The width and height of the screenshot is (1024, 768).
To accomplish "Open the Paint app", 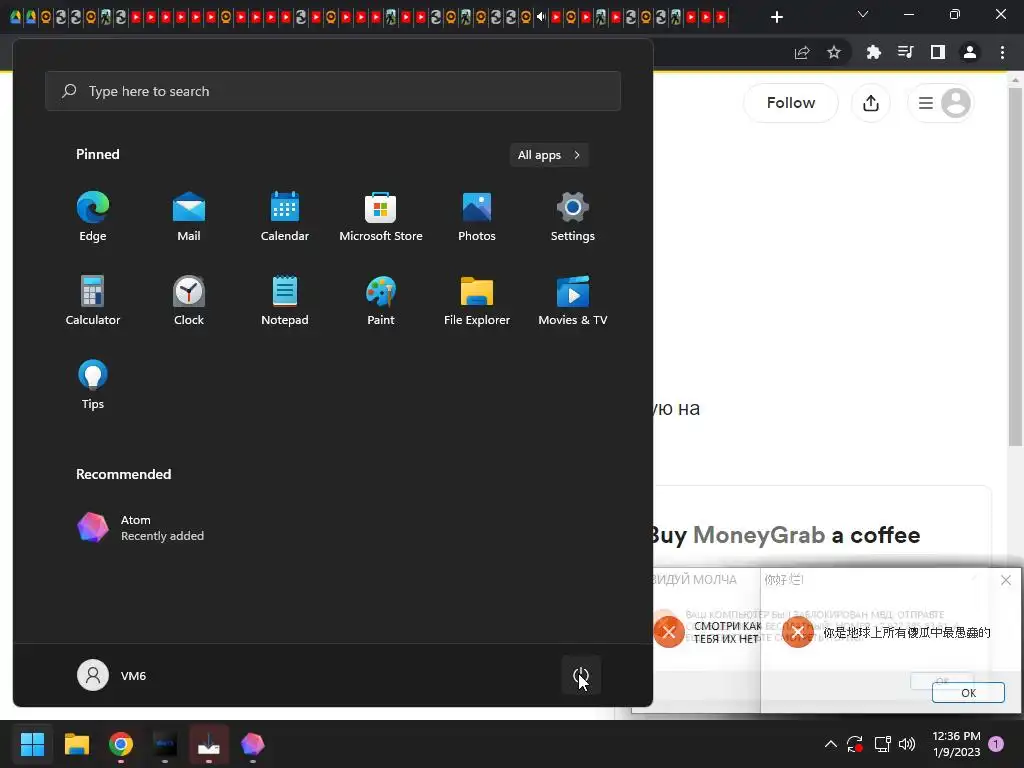I will pos(381,301).
